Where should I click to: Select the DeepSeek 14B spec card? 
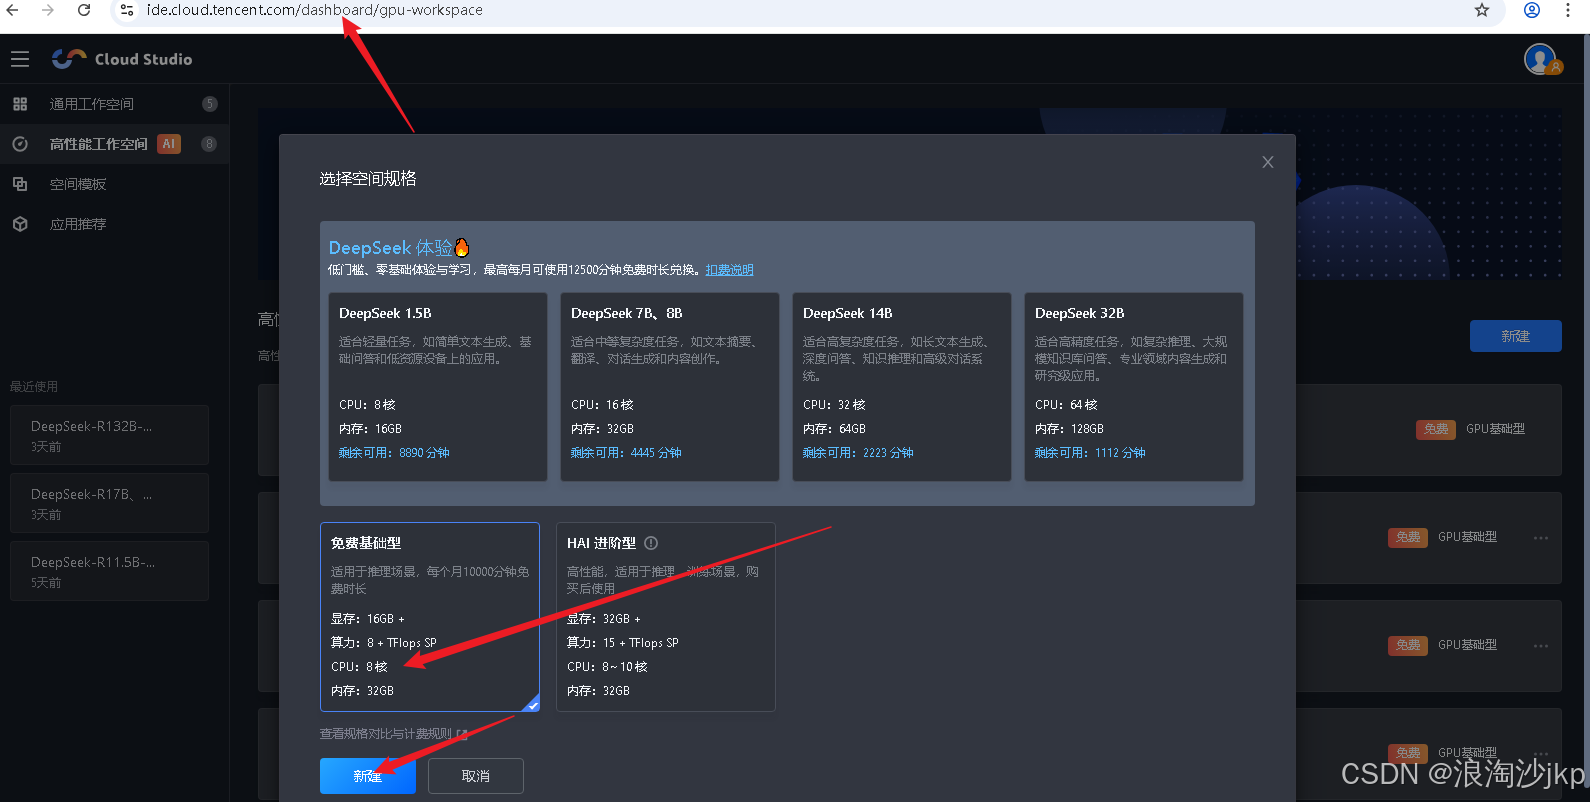coord(902,386)
